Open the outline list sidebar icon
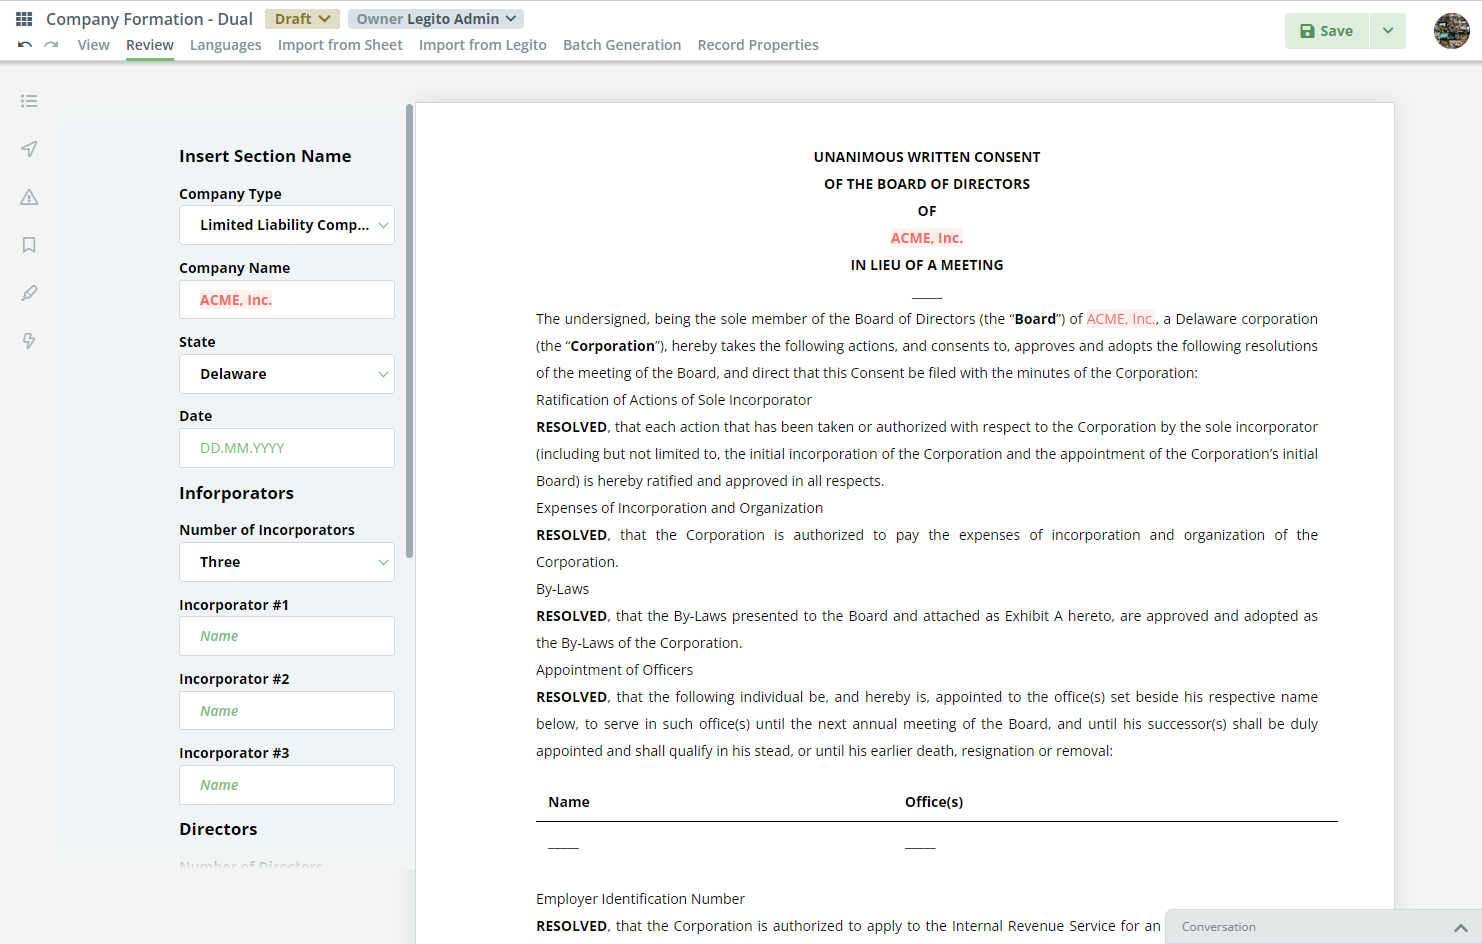This screenshot has width=1482, height=944. [x=29, y=101]
